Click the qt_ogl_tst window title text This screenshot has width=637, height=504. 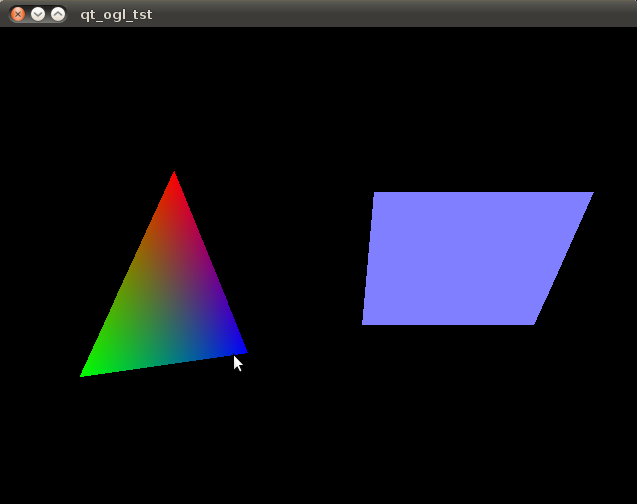[116, 15]
